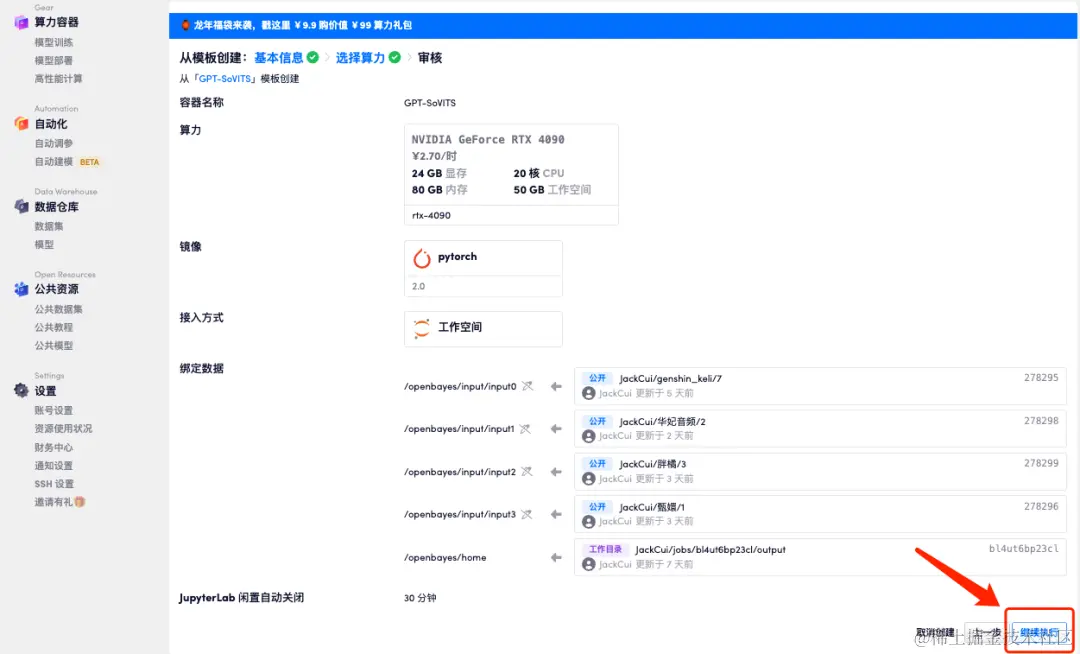Open the JackCui/华妃音频/2 dataset link
This screenshot has height=654, width=1080.
663,421
